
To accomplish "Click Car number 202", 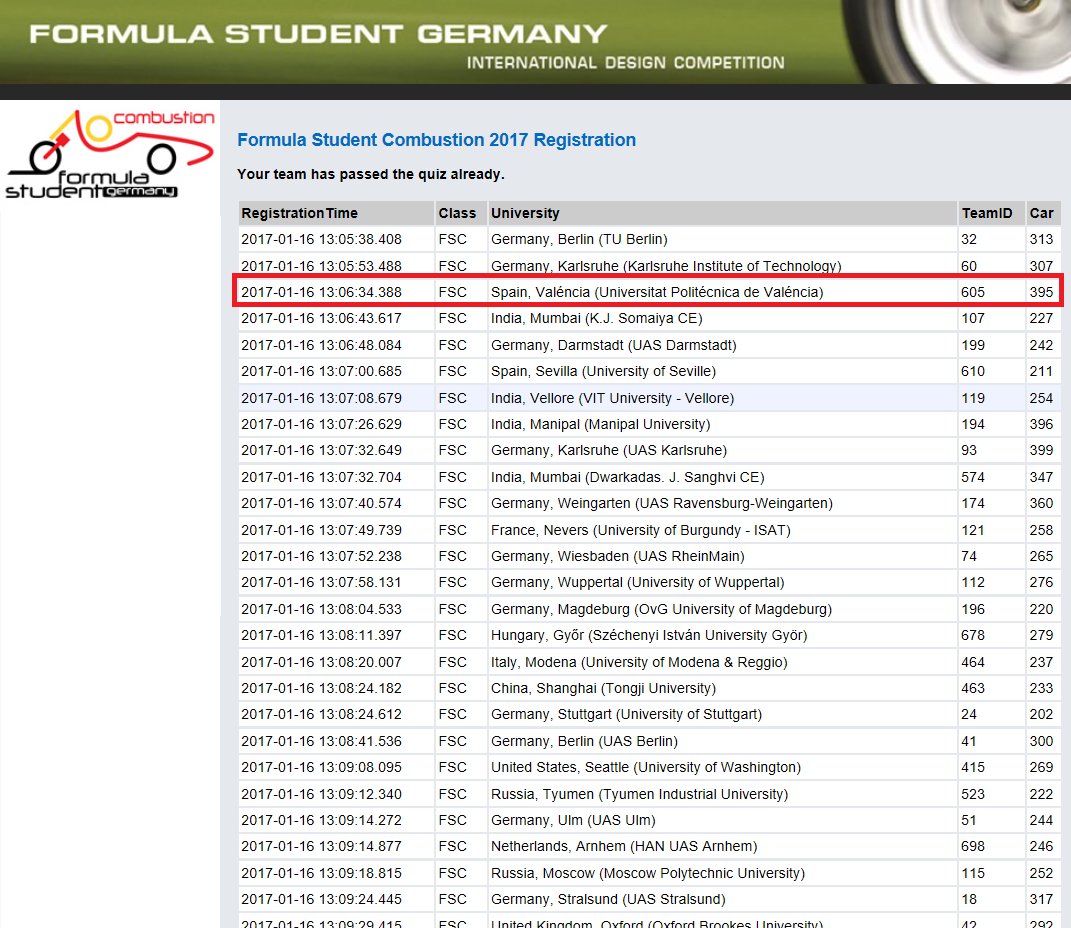I will point(1041,714).
